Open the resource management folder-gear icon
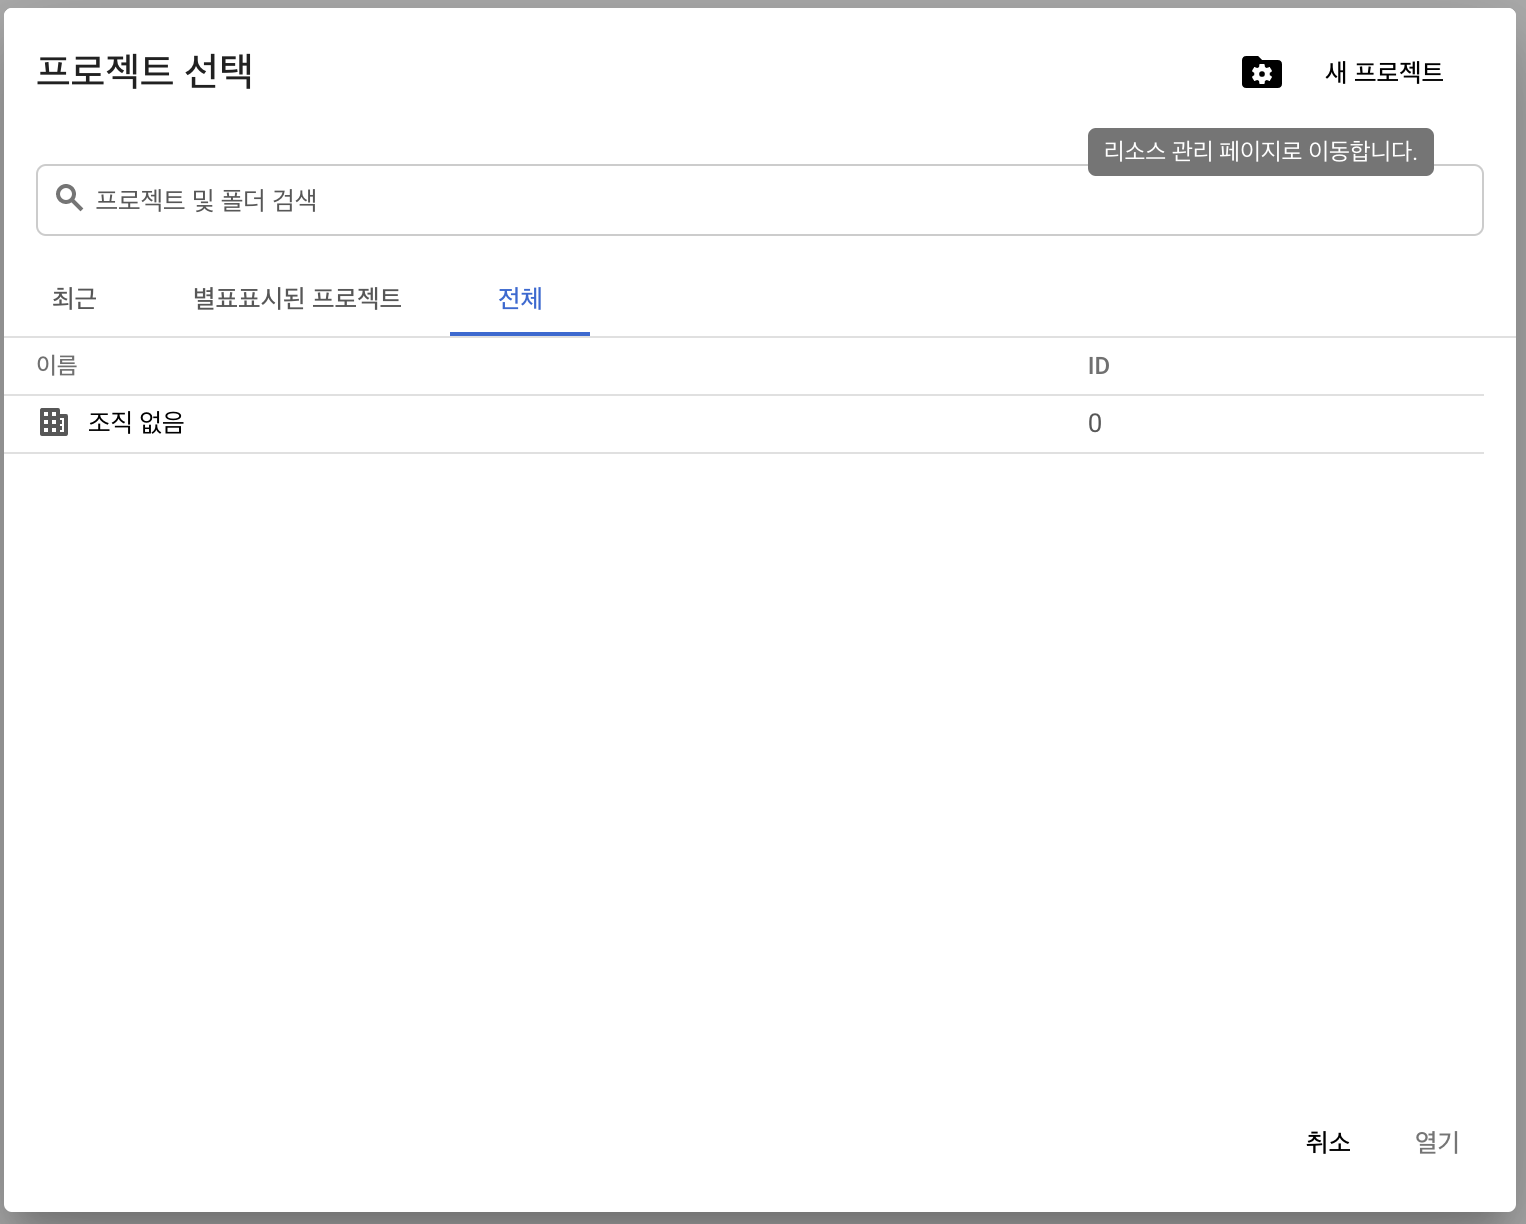 pyautogui.click(x=1261, y=72)
